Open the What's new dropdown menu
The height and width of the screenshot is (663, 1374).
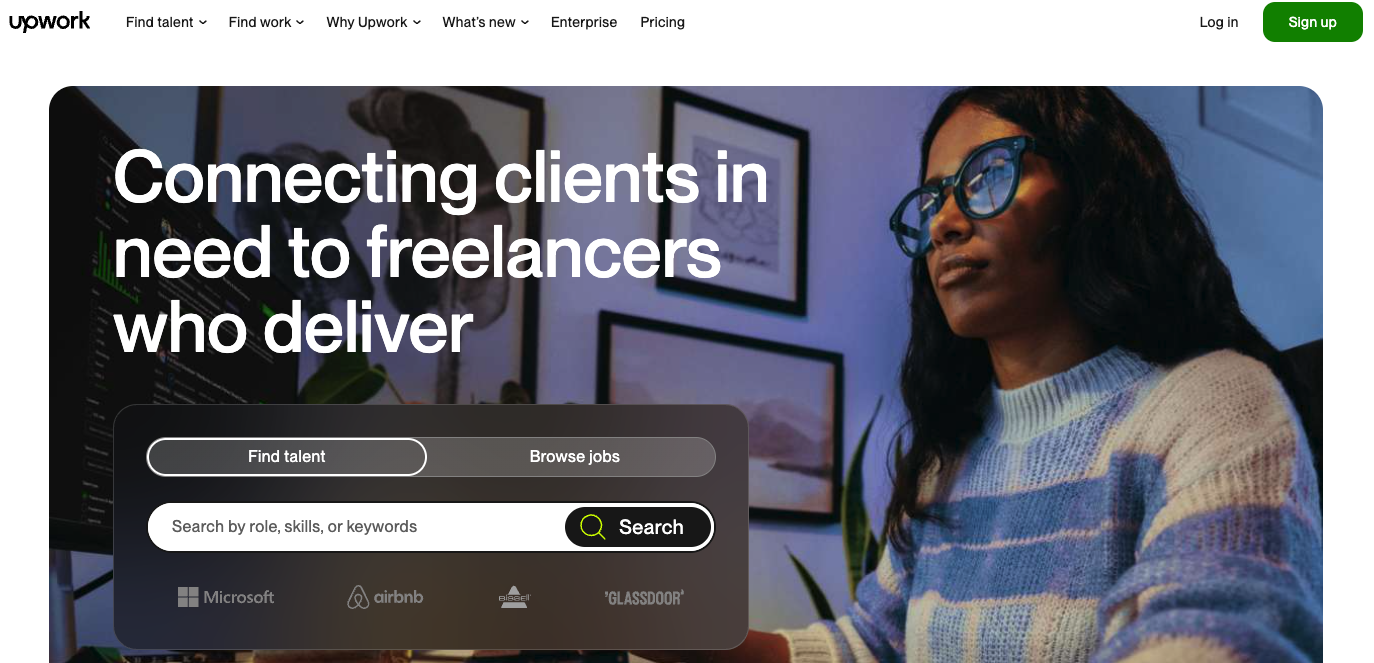click(x=485, y=22)
